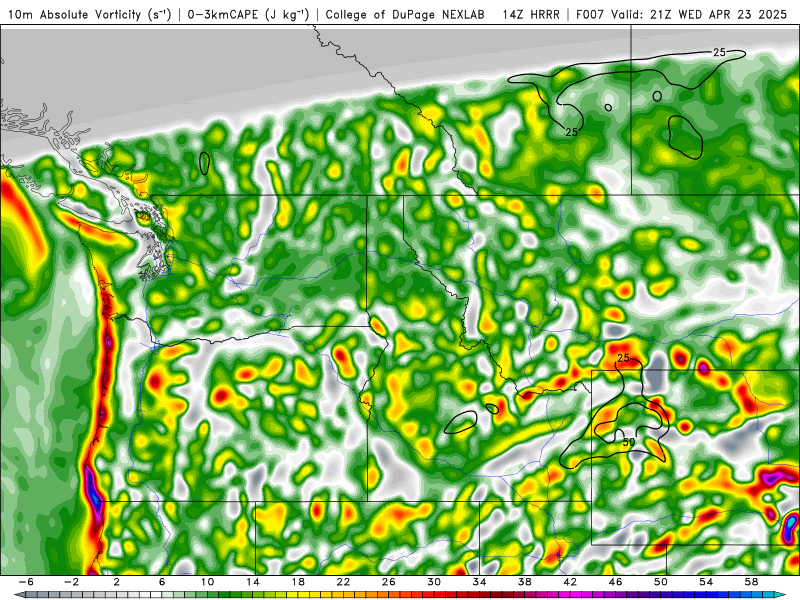Screen dimensions: 800x600
Task: Click the '30' color scale label
Action: (434, 582)
